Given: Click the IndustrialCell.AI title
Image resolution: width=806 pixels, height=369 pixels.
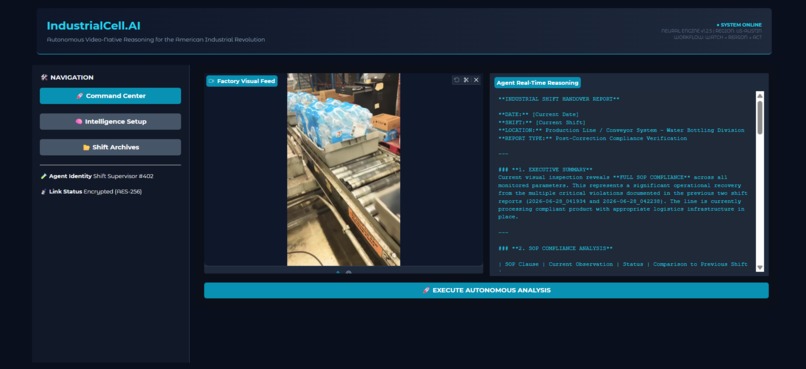Looking at the screenshot, I should [94, 26].
